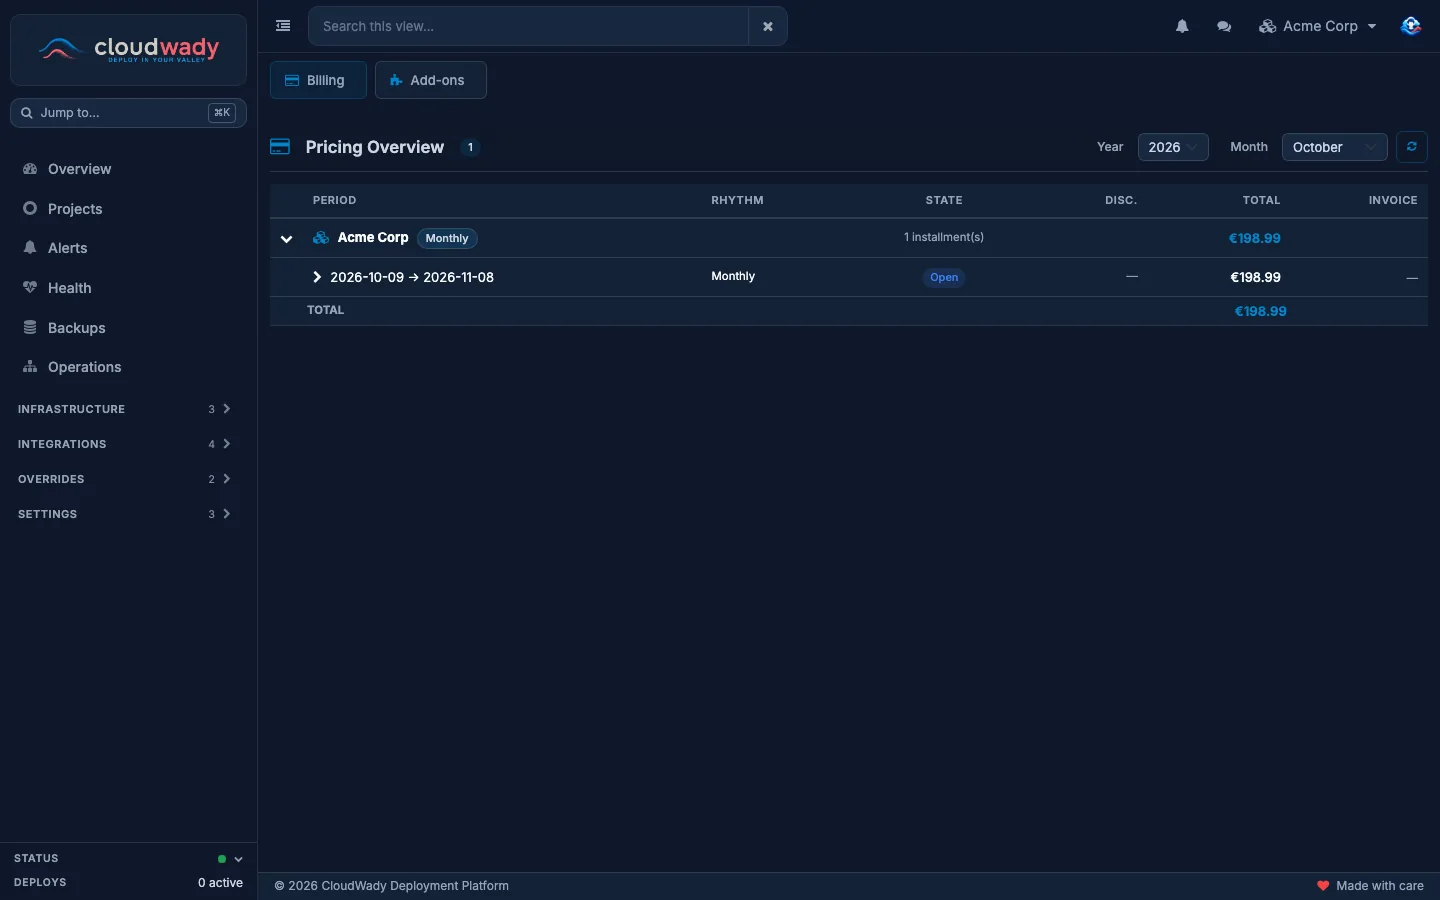1440x900 pixels.
Task: Click the Overview dashboard icon
Action: tap(30, 169)
